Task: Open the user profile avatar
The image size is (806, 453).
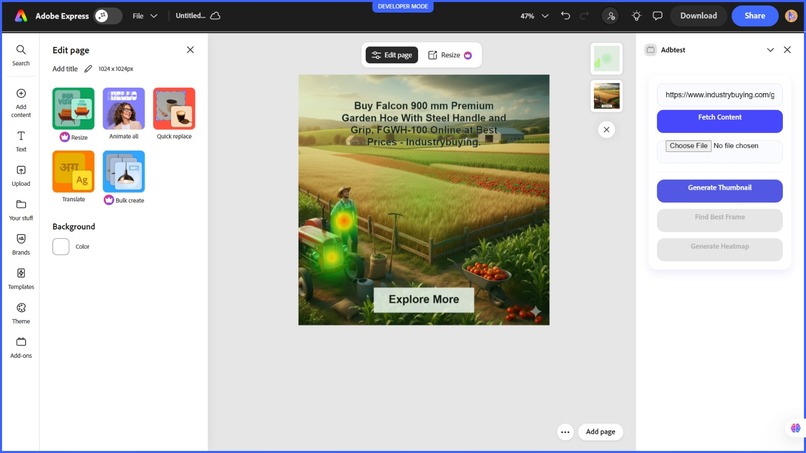Action: point(791,16)
